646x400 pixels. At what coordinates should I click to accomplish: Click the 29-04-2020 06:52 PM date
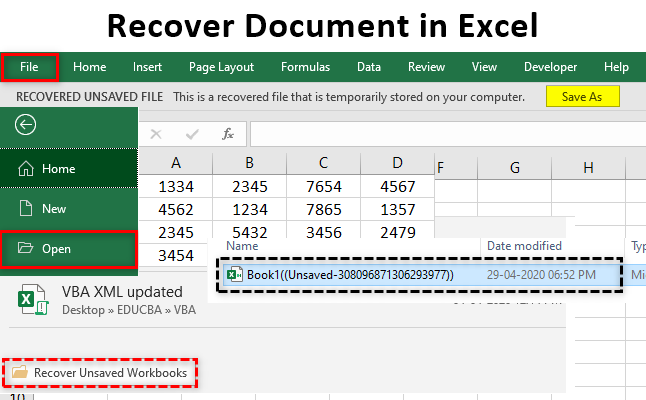541,275
